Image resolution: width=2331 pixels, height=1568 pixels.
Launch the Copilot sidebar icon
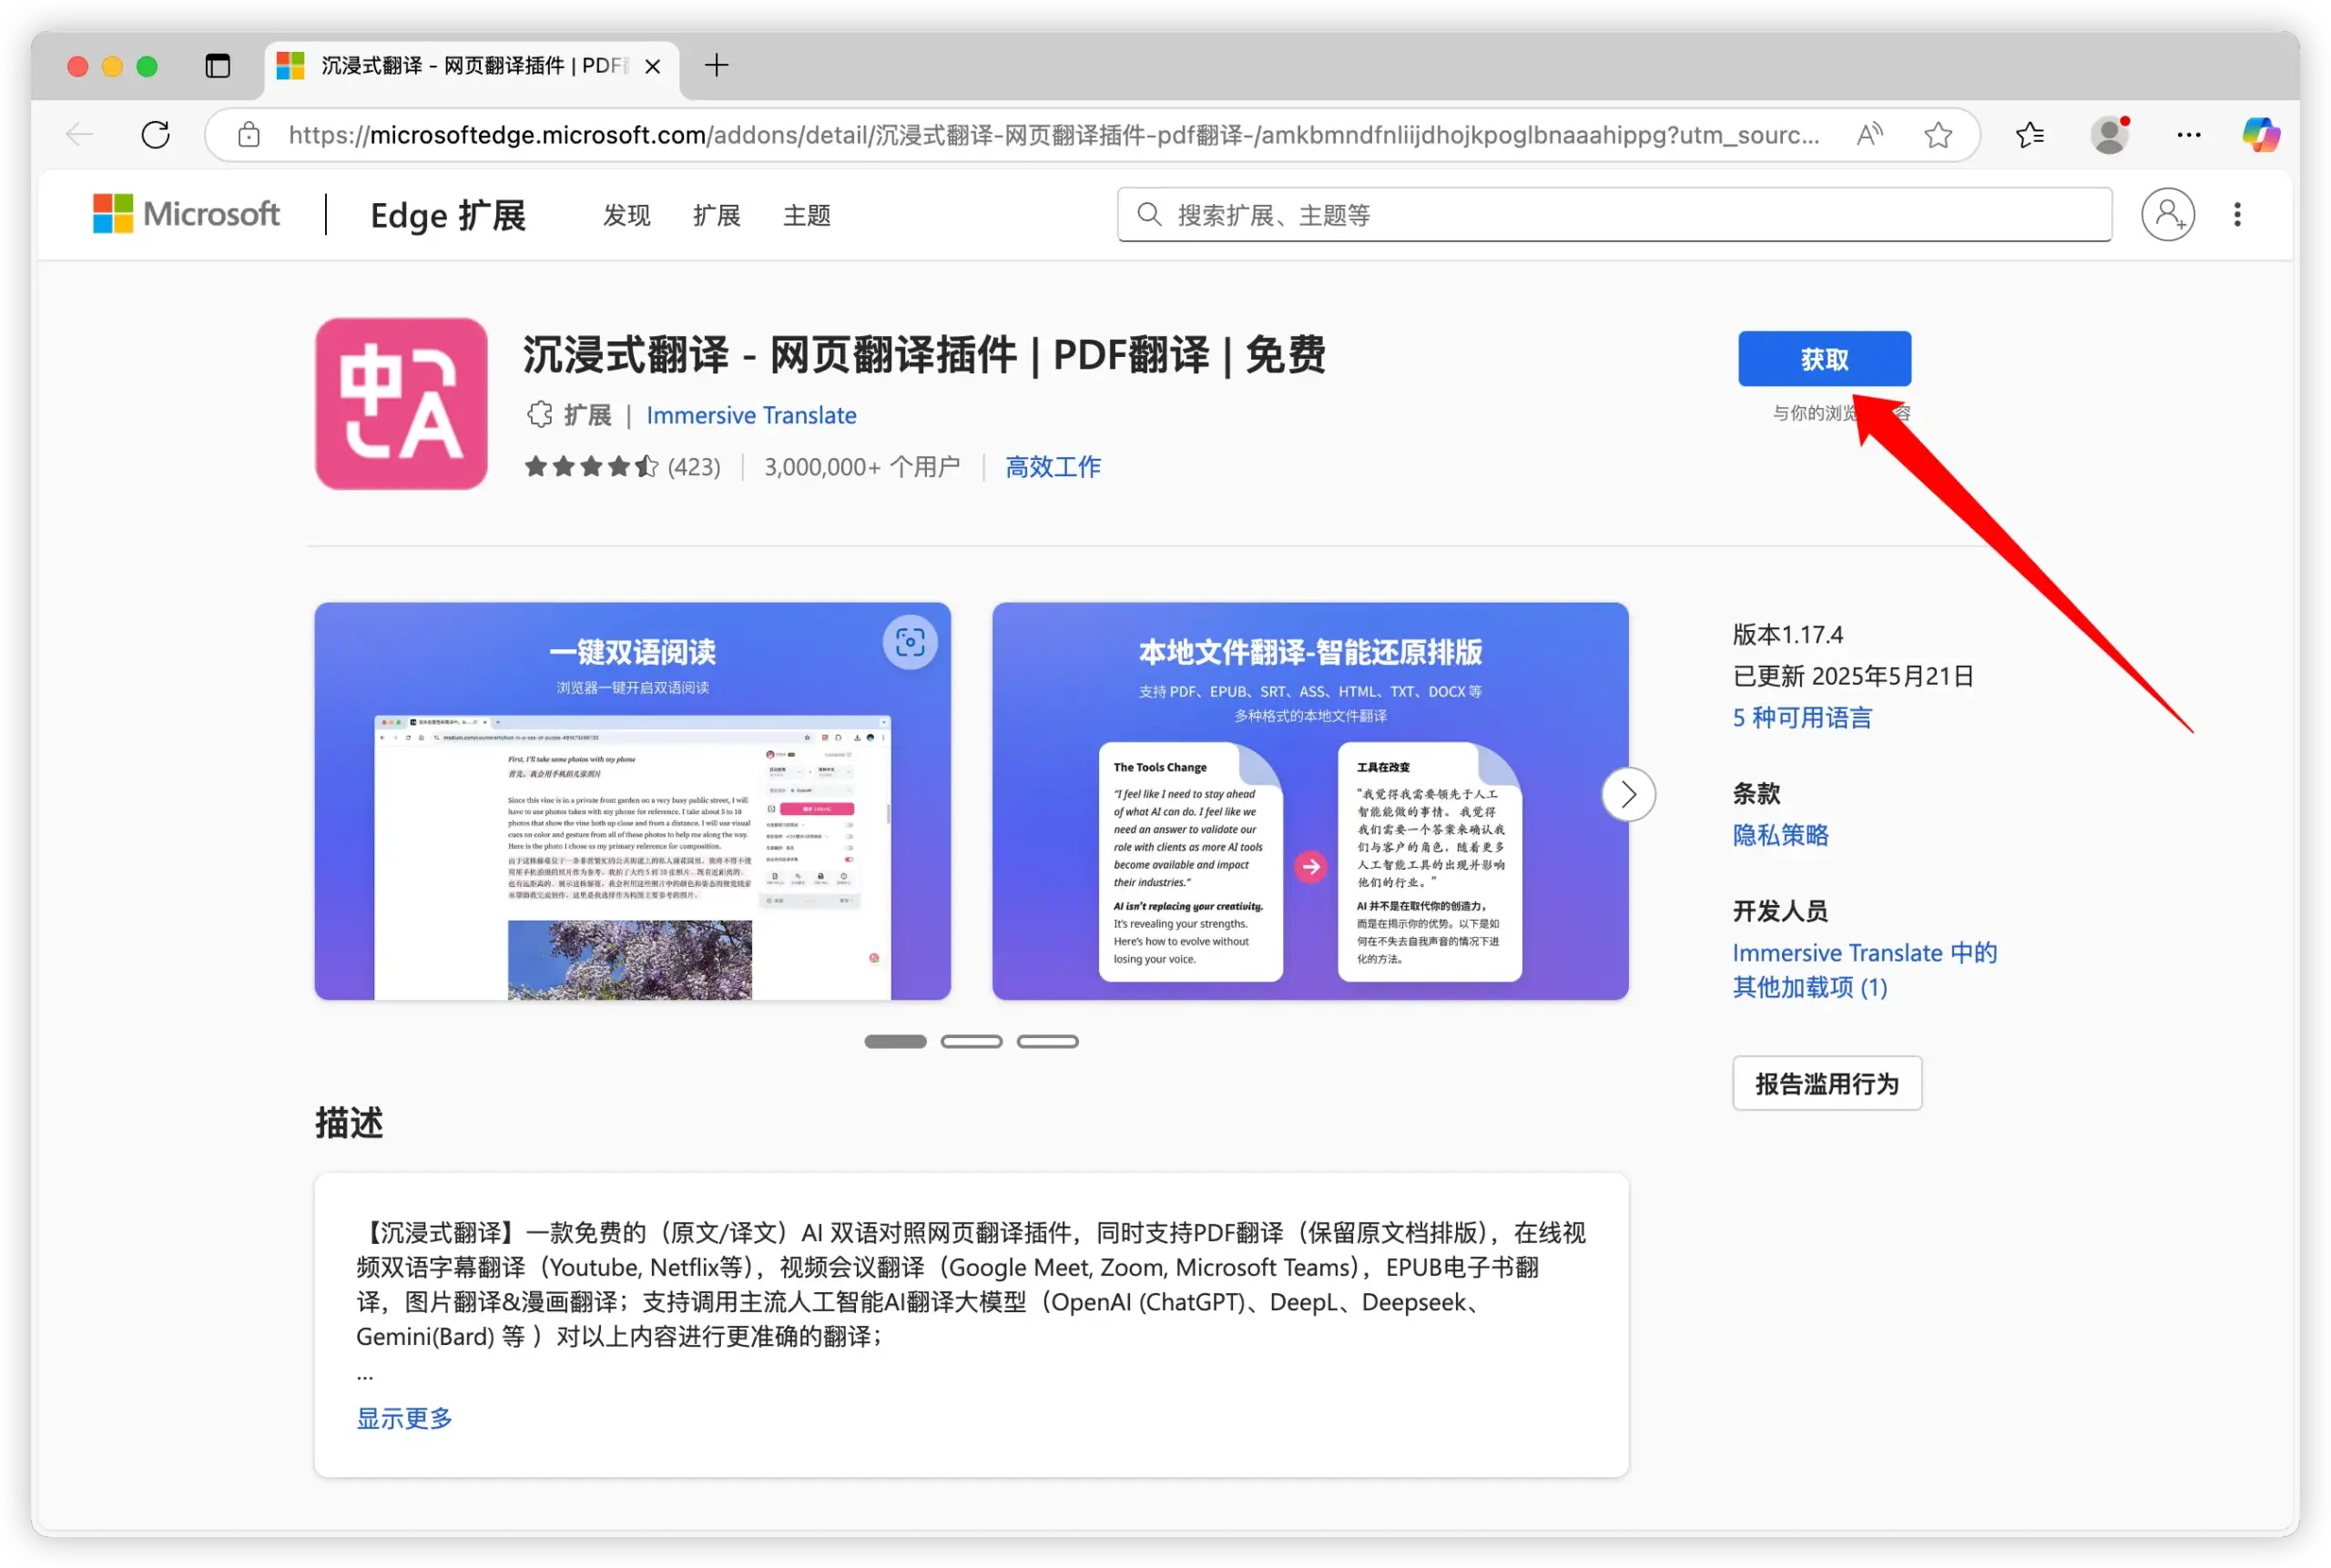click(x=2260, y=135)
